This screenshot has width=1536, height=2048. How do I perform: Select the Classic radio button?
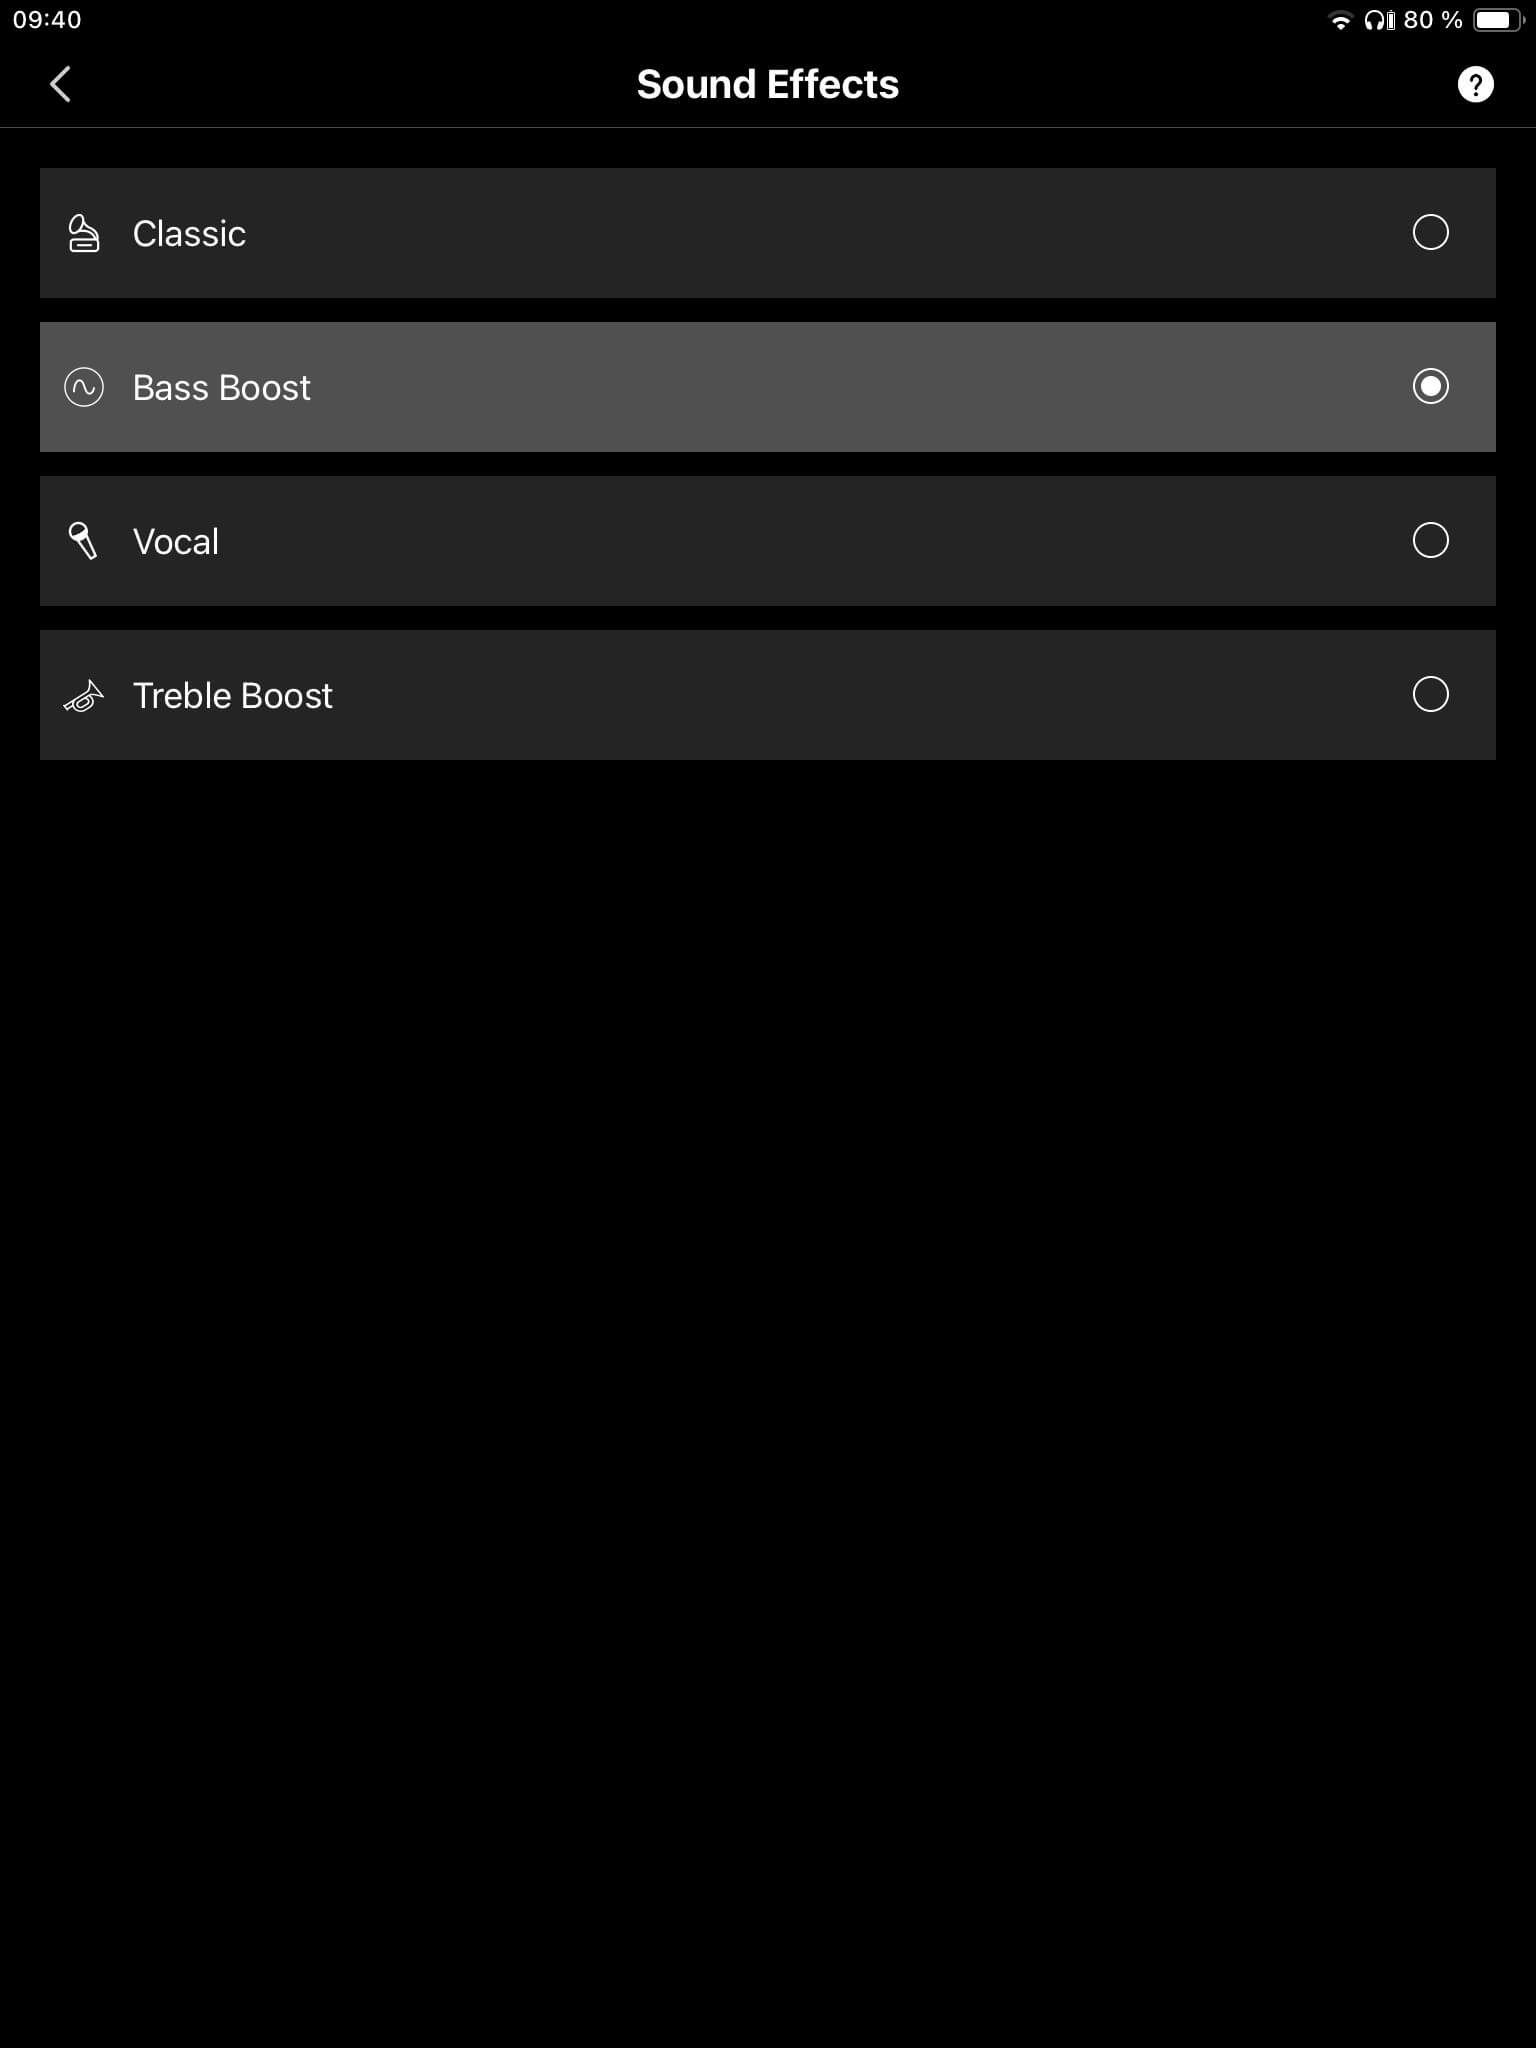pos(1430,232)
